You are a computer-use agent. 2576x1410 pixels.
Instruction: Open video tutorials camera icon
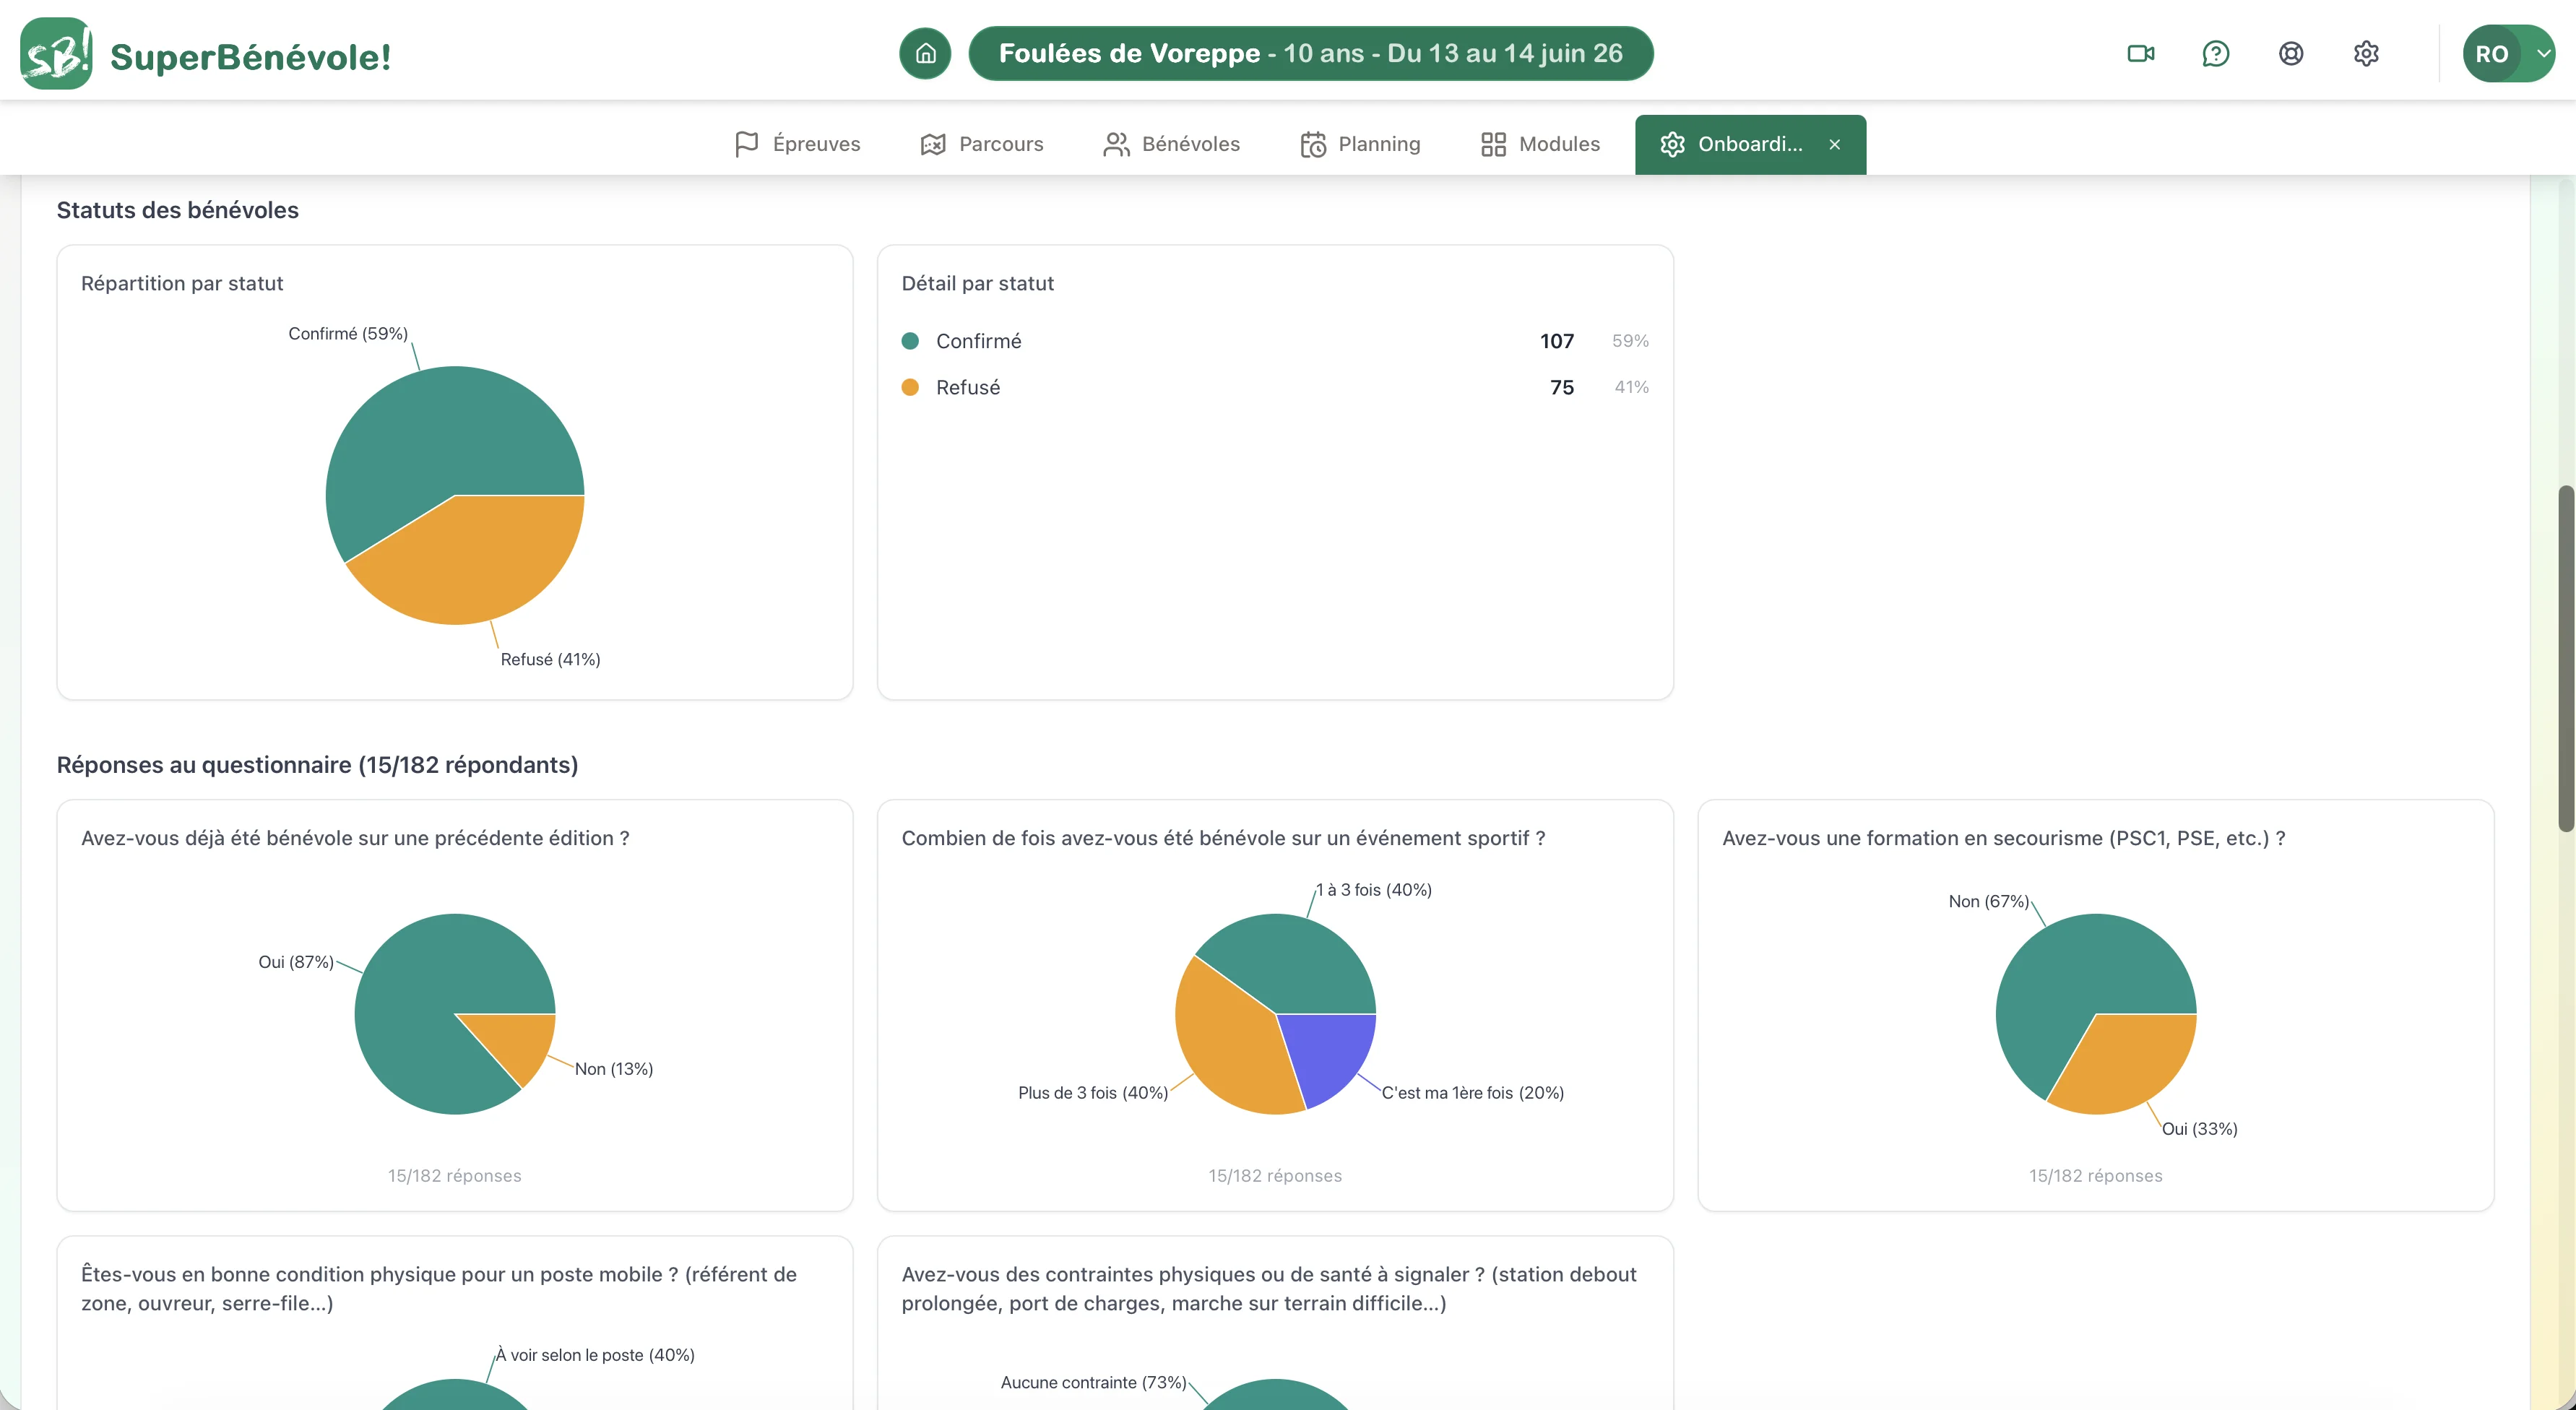click(2140, 54)
